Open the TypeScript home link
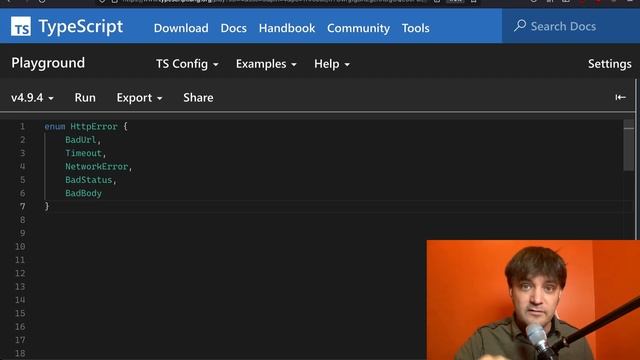 click(67, 27)
